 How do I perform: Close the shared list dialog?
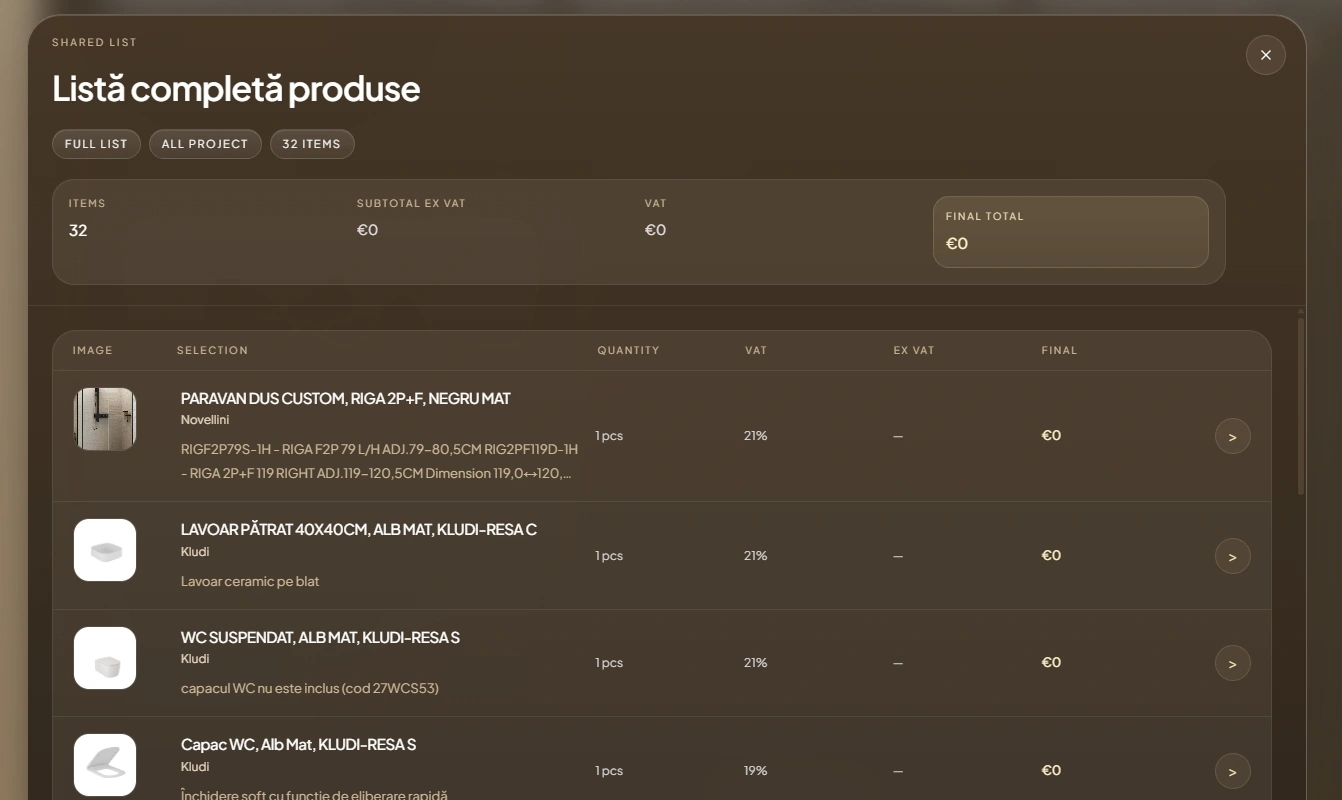click(1265, 55)
